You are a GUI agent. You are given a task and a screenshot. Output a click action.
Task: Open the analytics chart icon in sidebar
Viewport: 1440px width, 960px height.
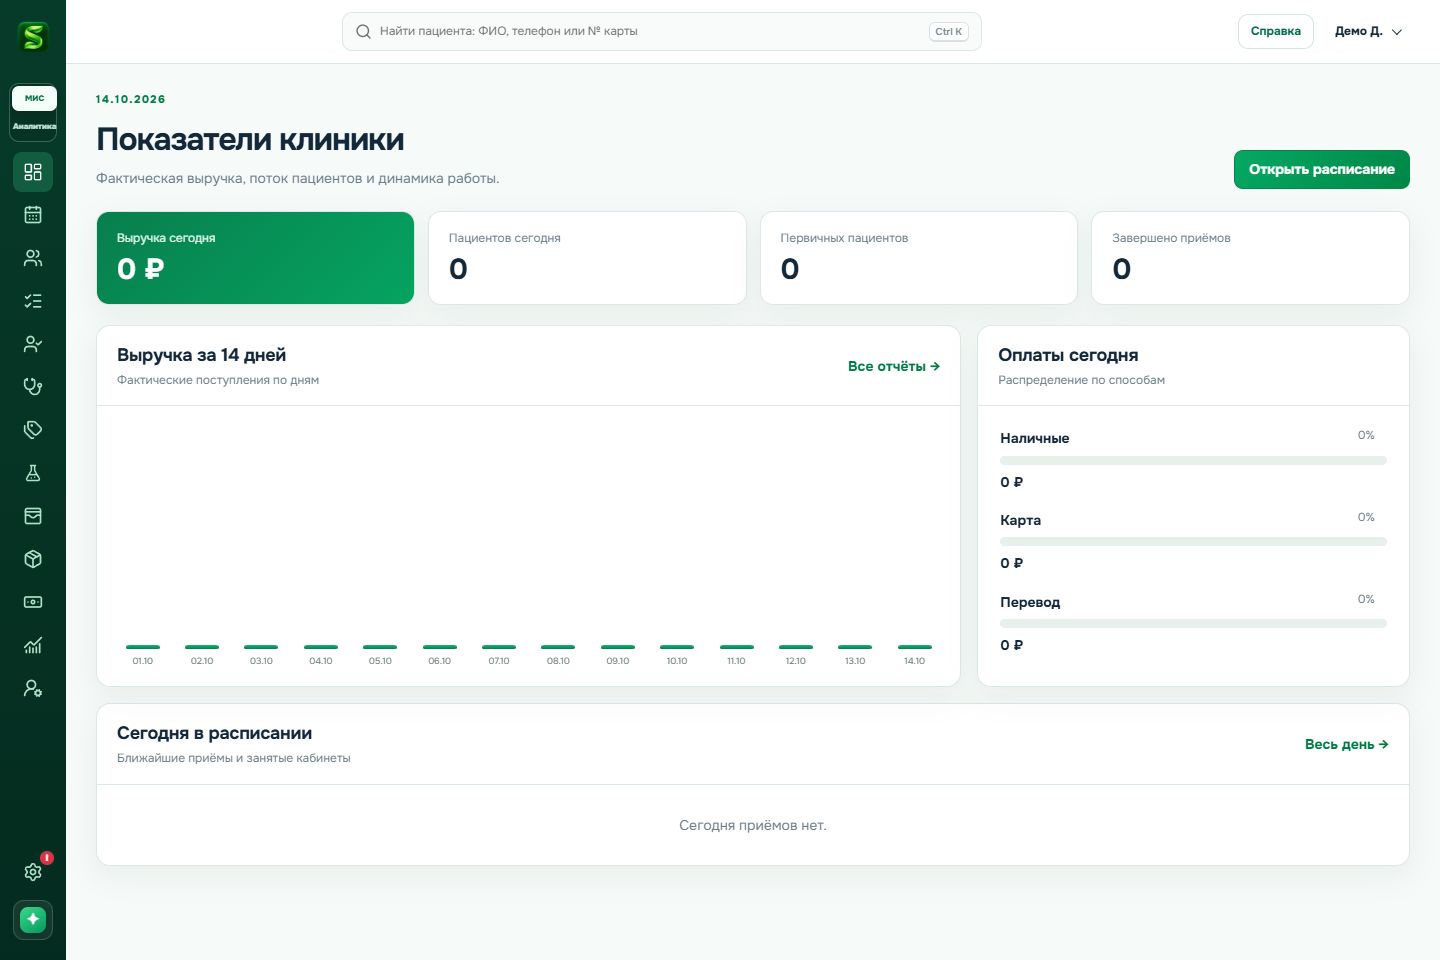tap(33, 645)
